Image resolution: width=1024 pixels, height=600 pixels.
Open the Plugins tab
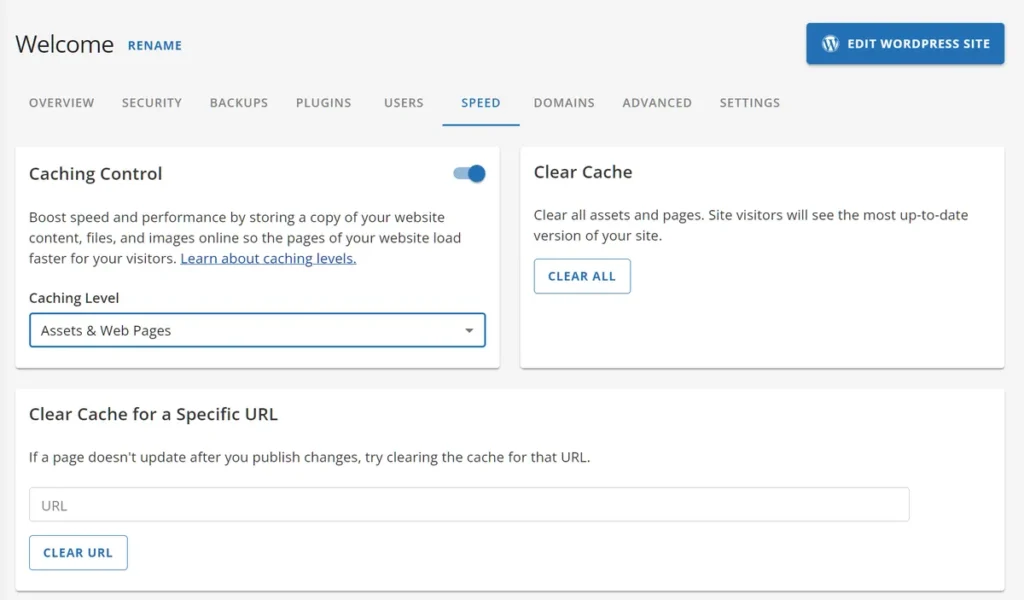[323, 103]
